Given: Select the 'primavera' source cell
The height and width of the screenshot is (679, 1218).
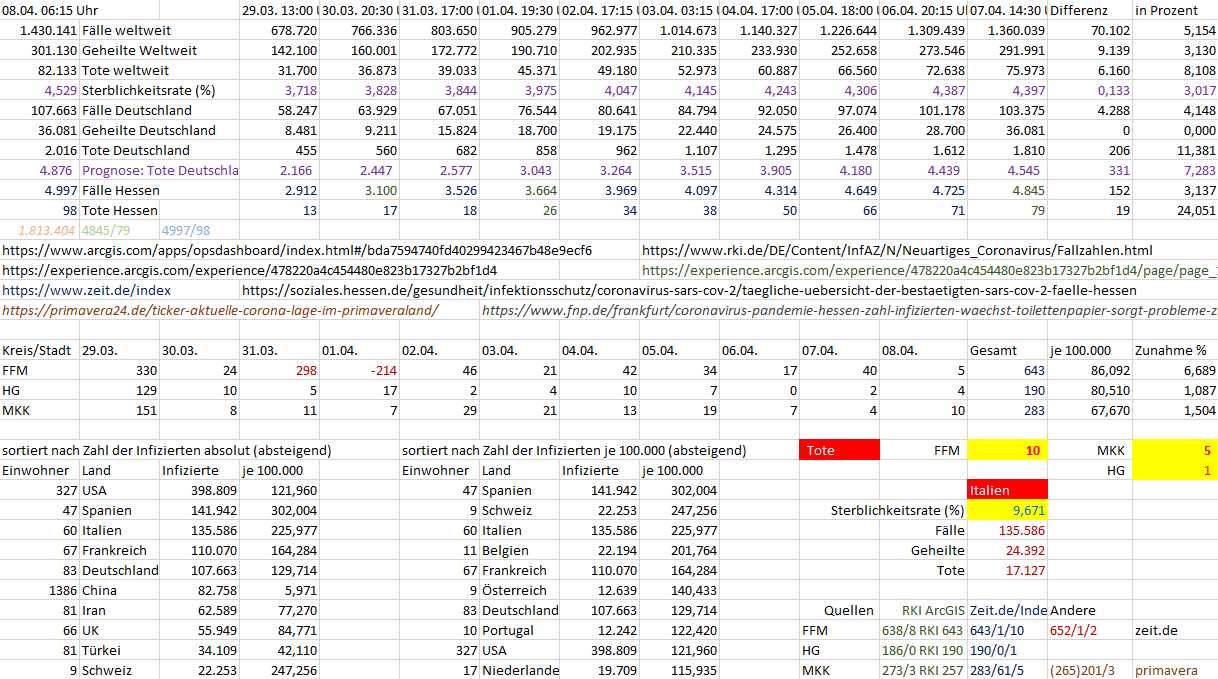Looking at the screenshot, I should [1167, 670].
